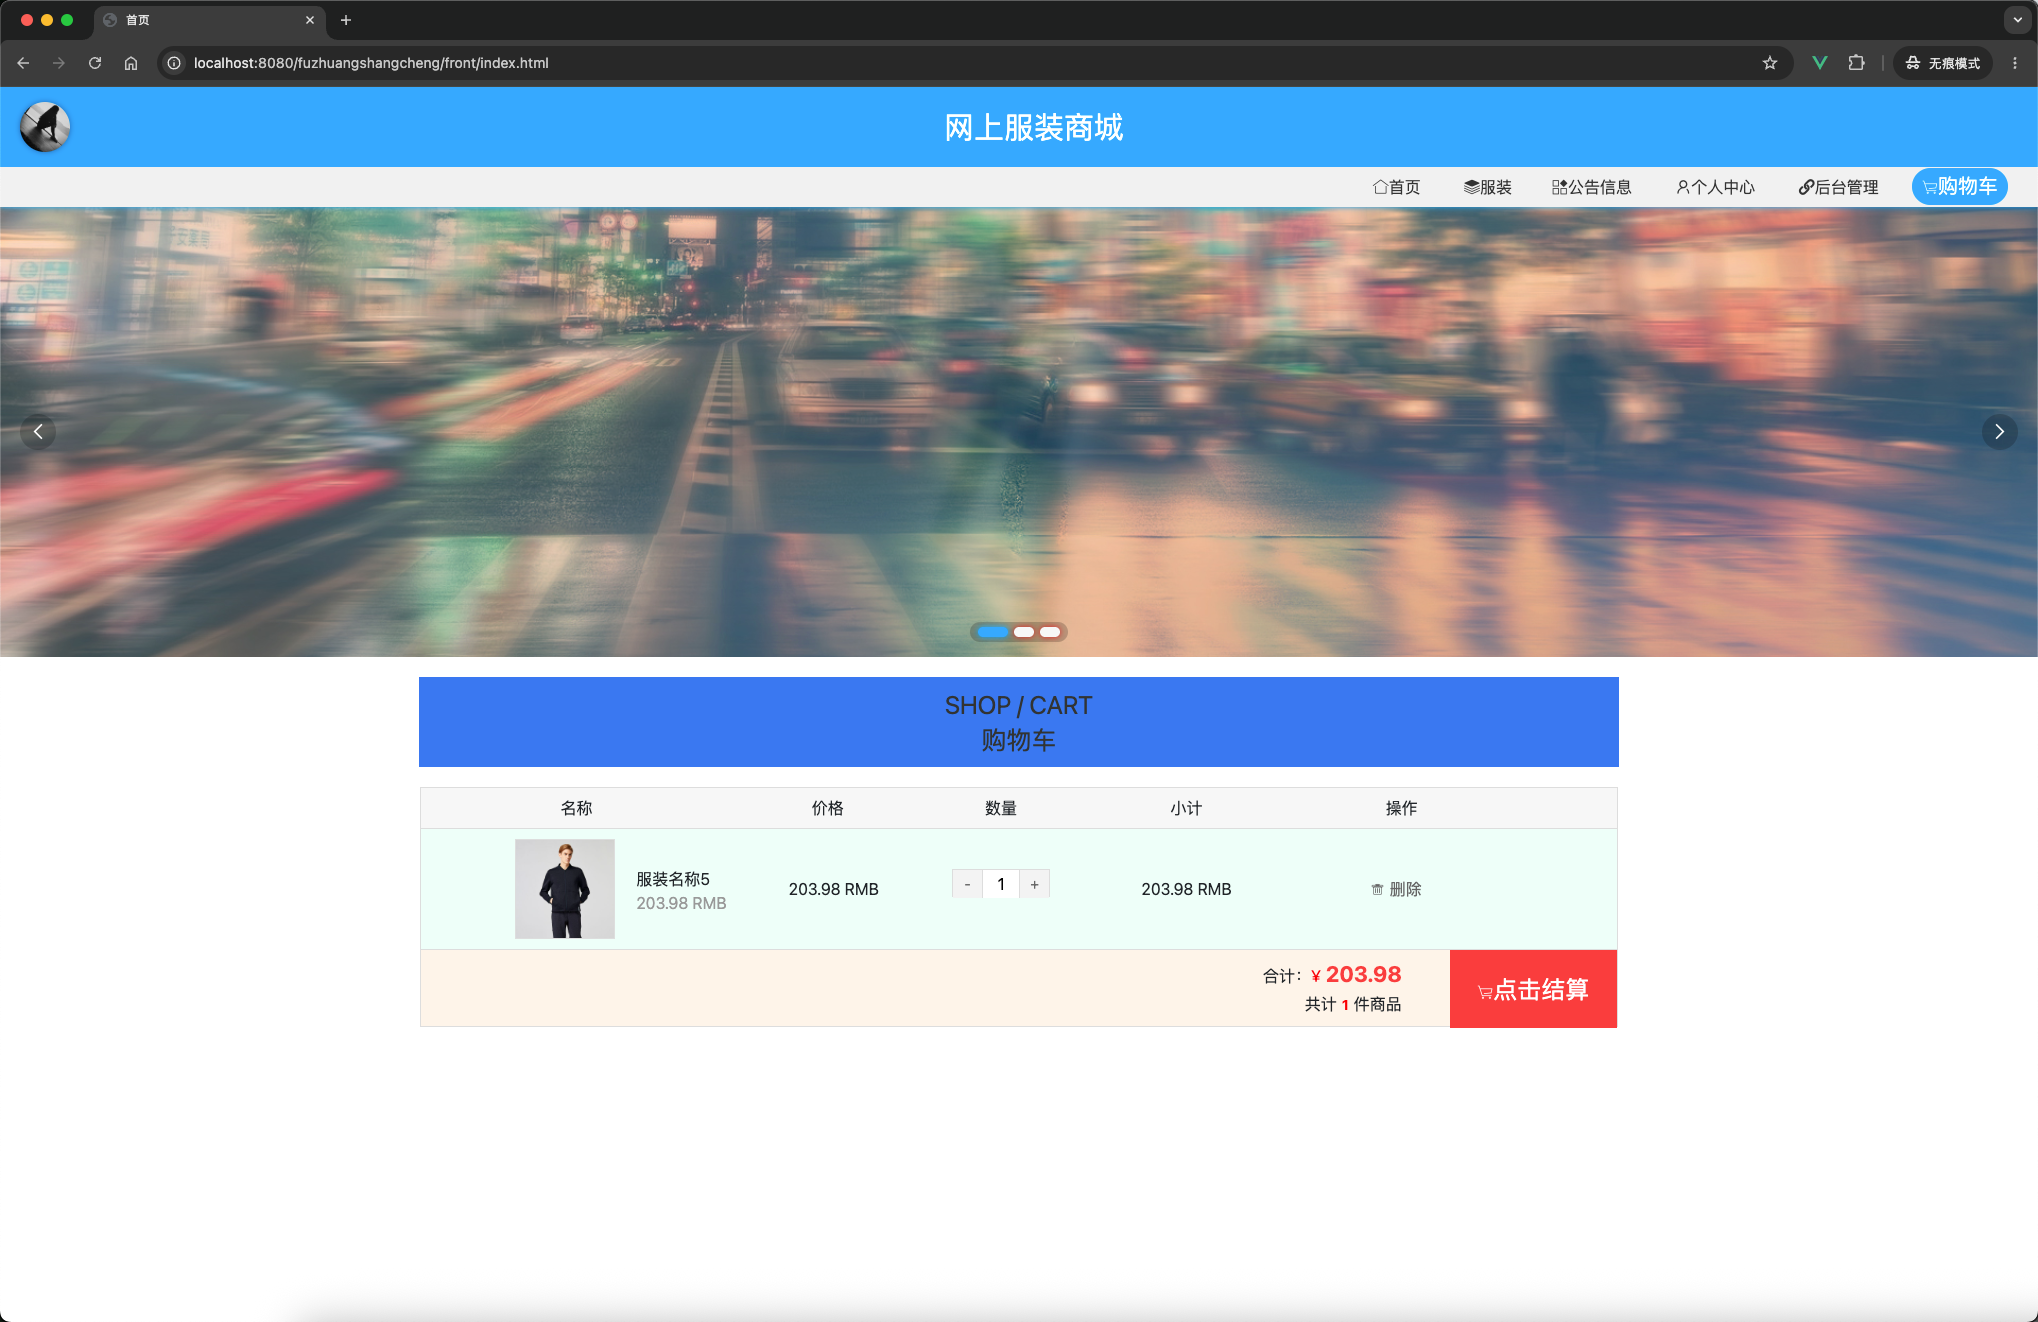Click the address bar URL
The image size is (2038, 1322).
(371, 63)
